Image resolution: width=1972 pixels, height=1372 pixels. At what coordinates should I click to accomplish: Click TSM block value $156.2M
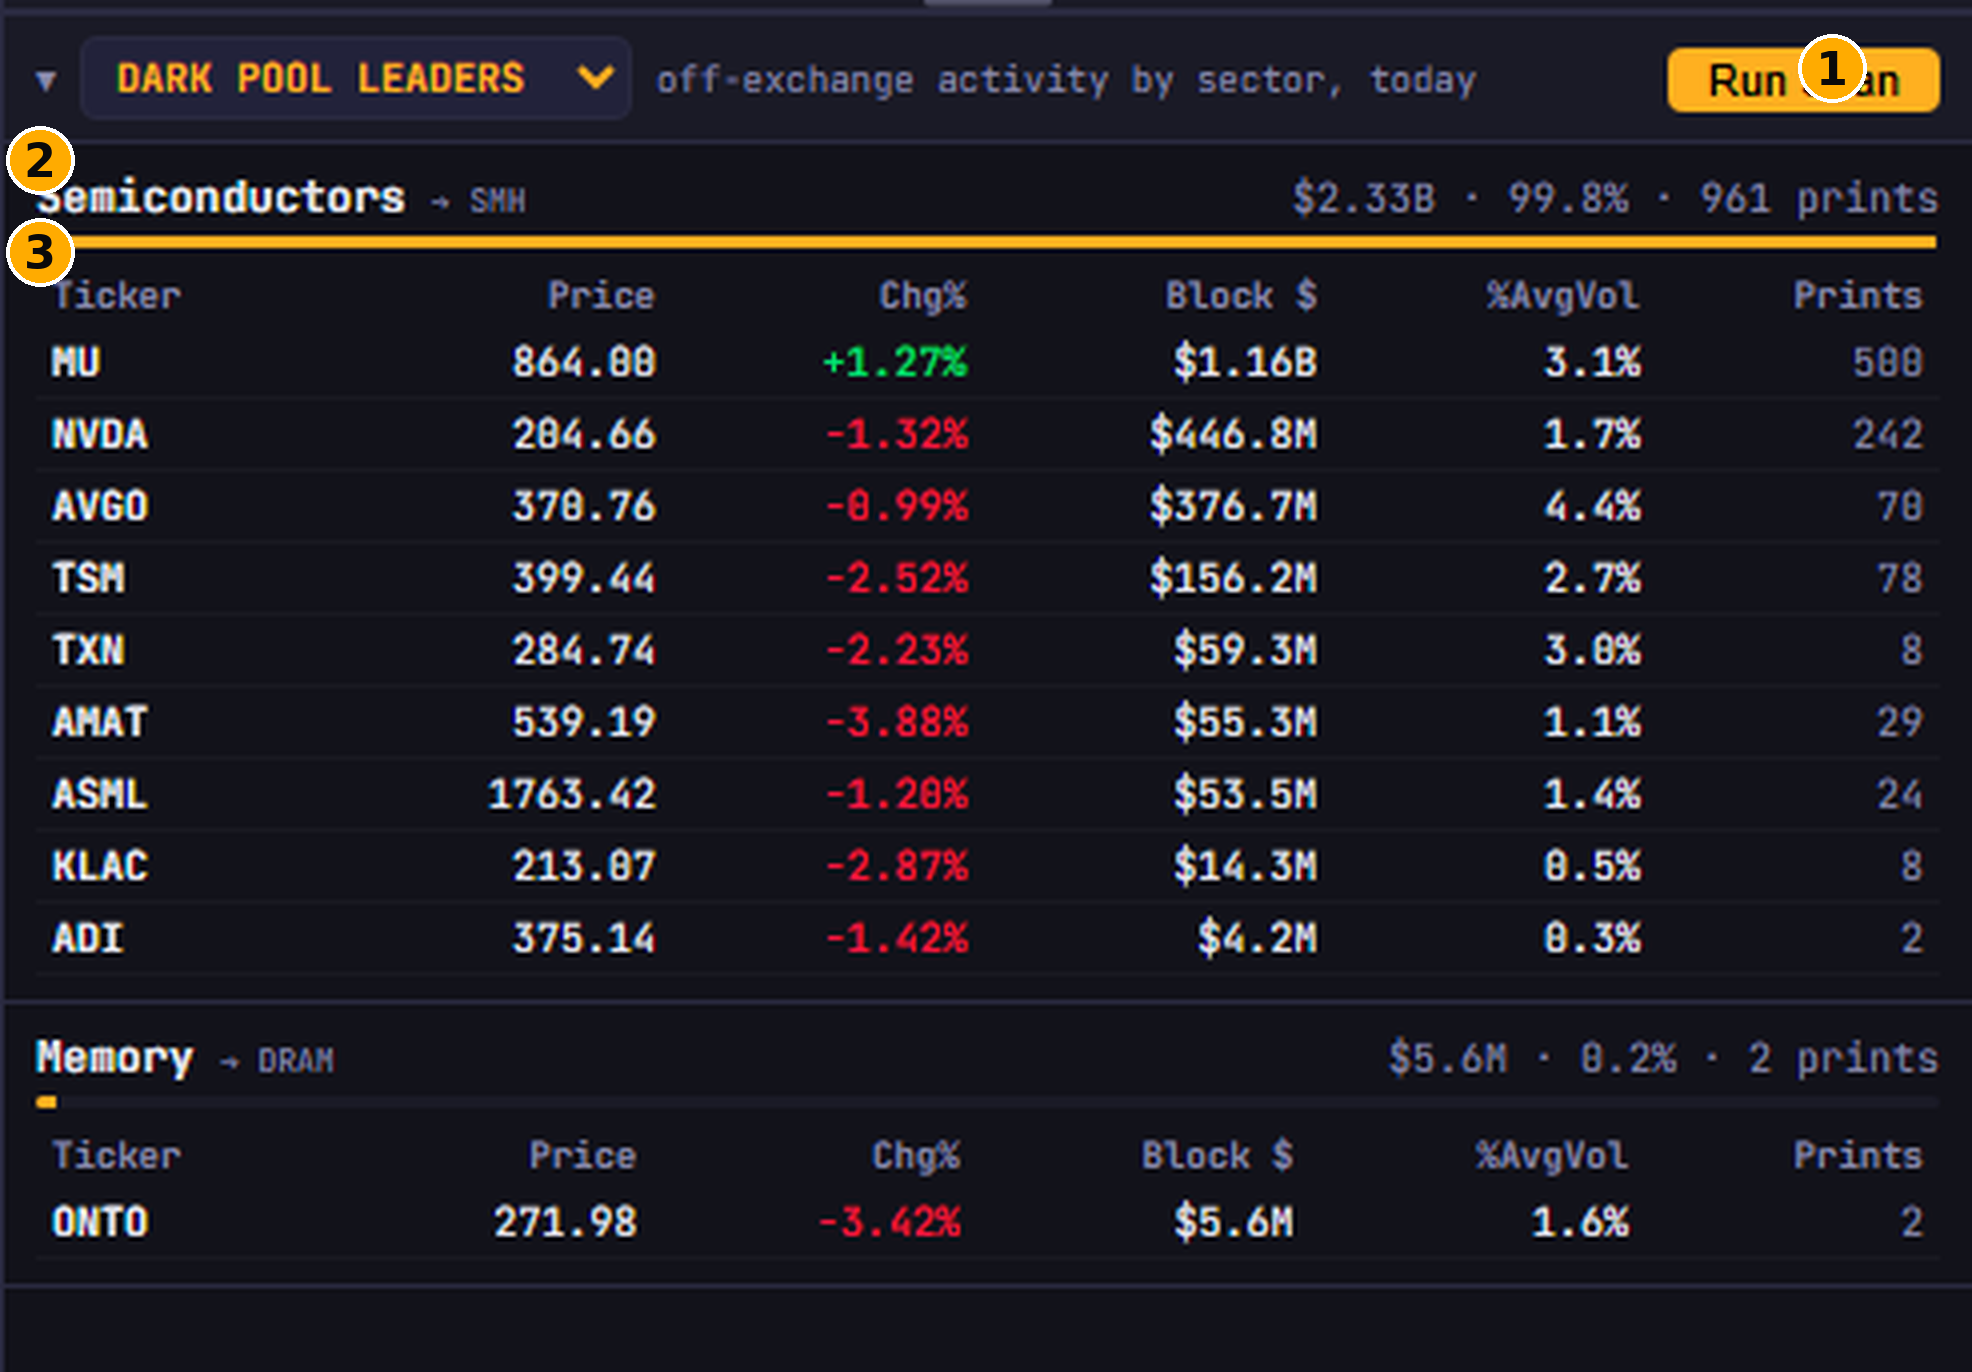click(1233, 578)
